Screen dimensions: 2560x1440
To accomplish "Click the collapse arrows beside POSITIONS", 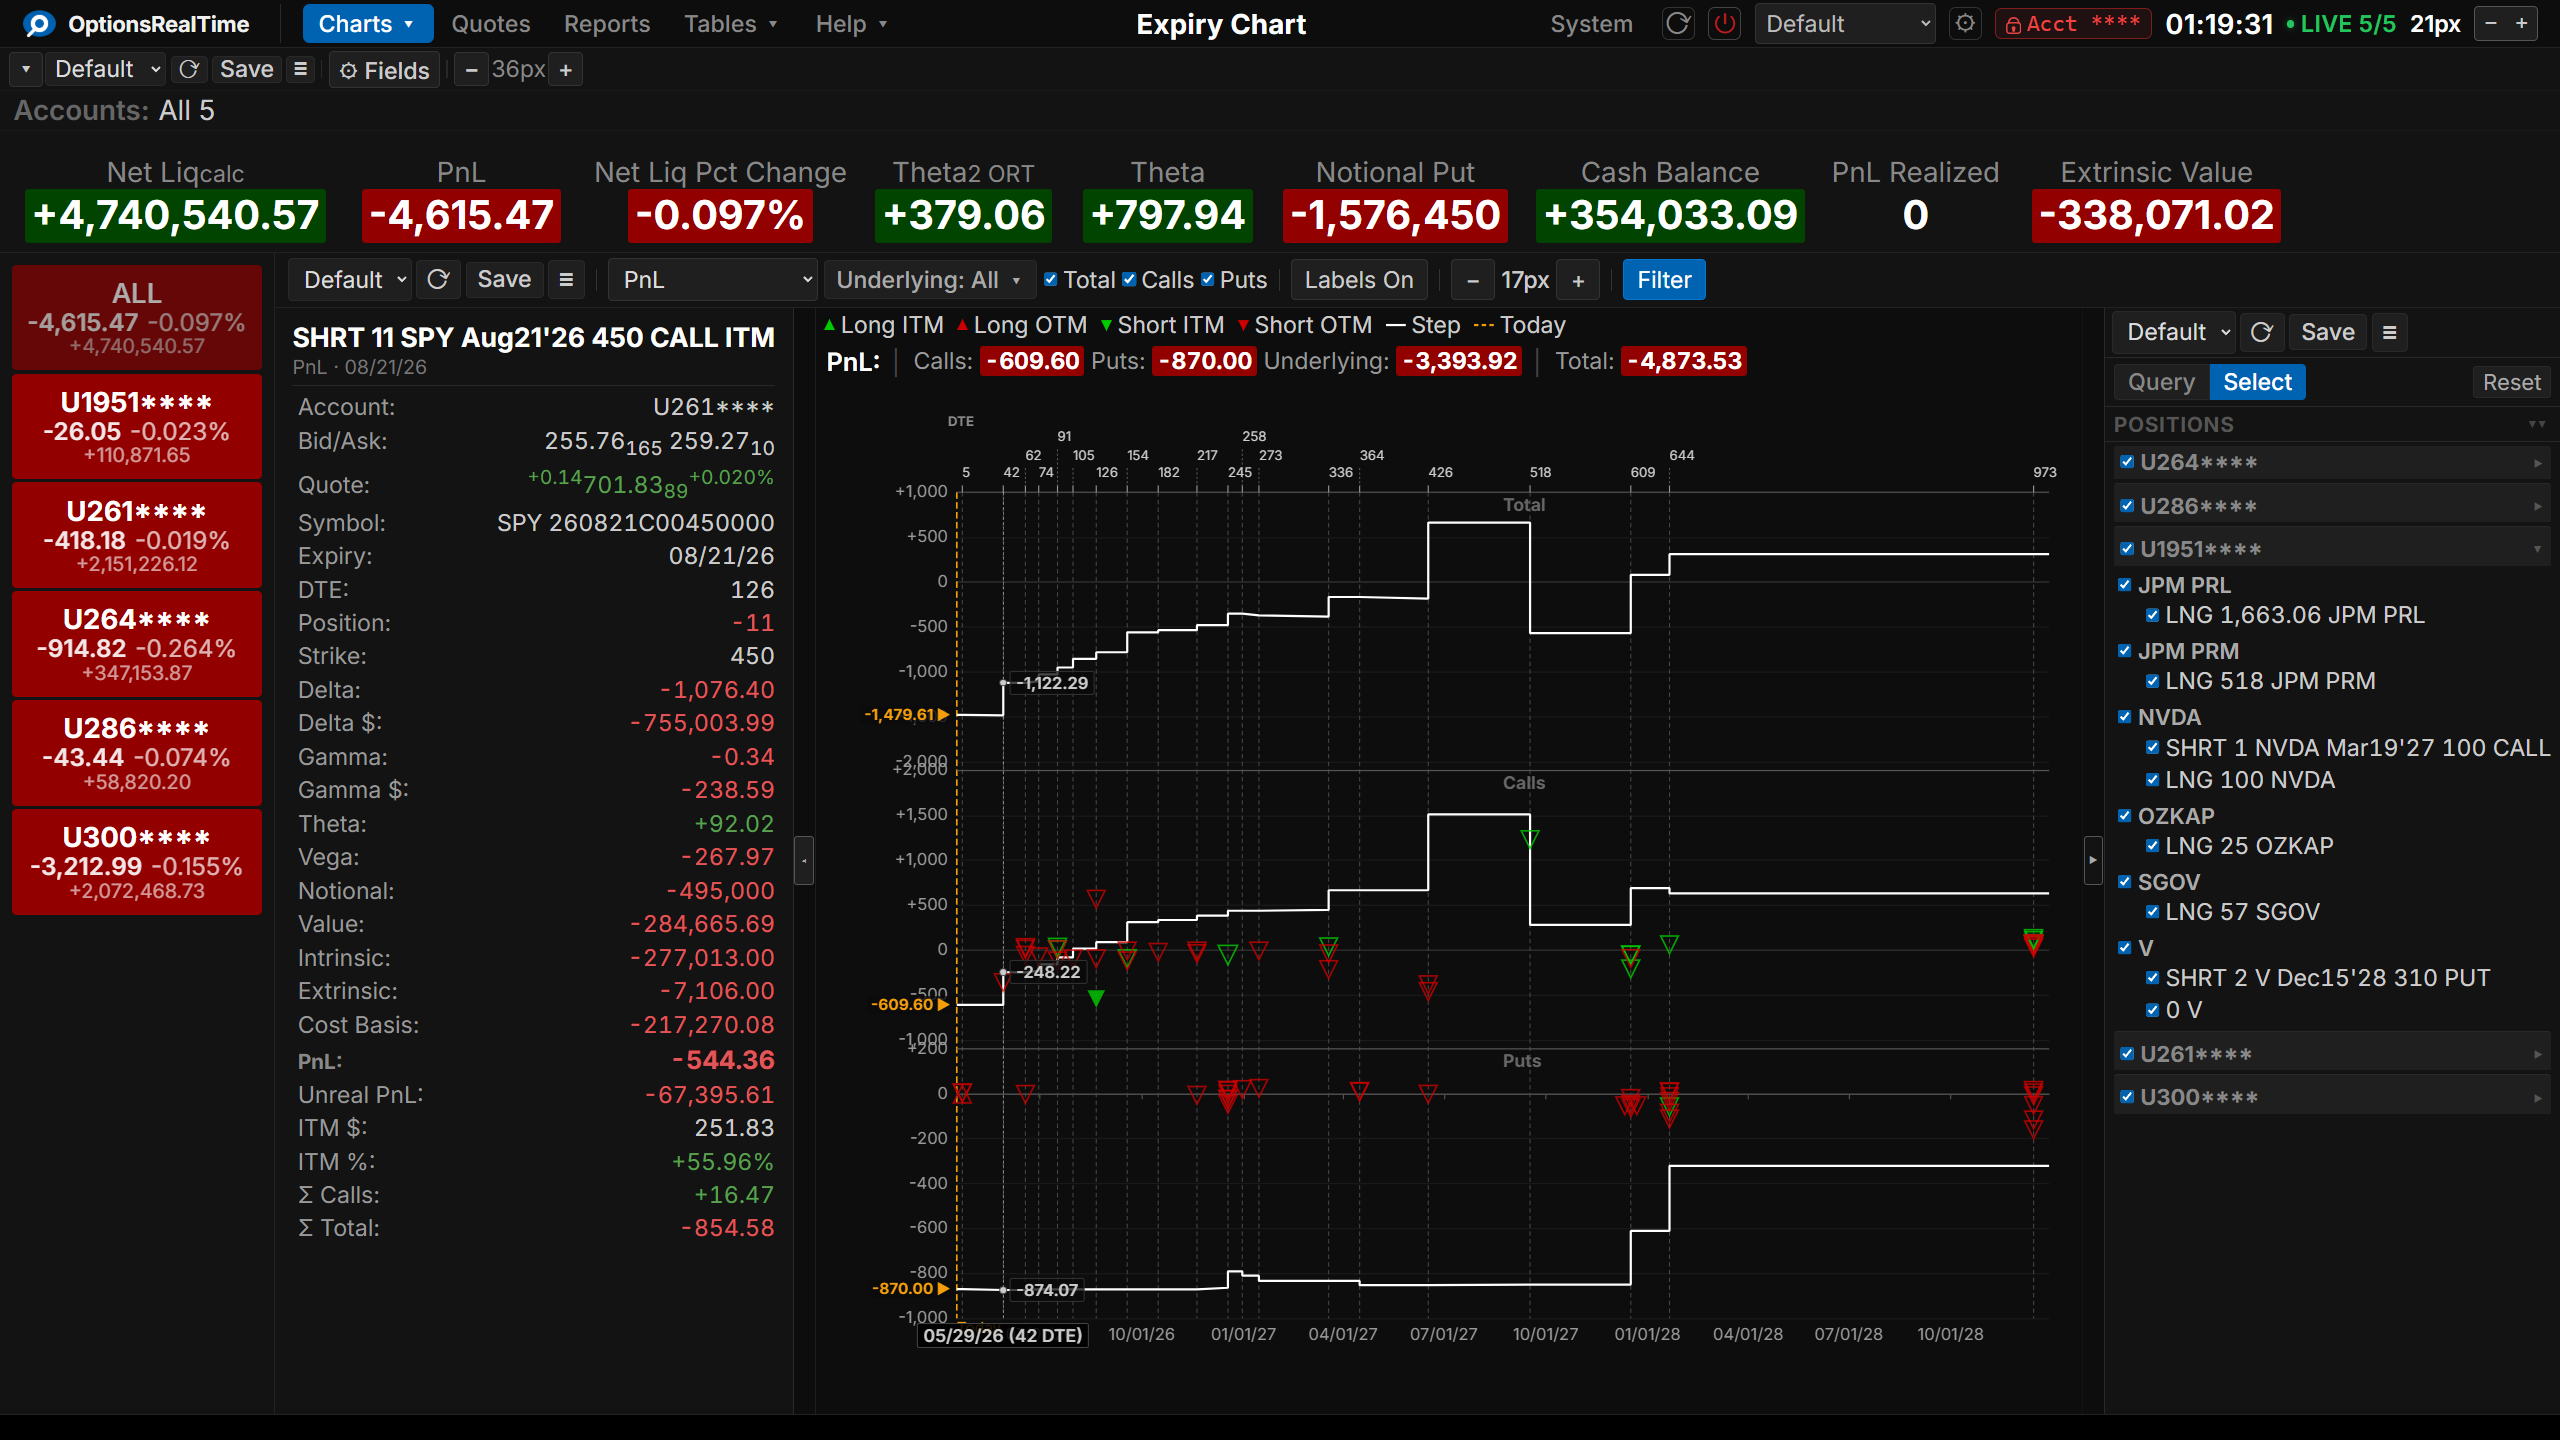I will (2537, 425).
